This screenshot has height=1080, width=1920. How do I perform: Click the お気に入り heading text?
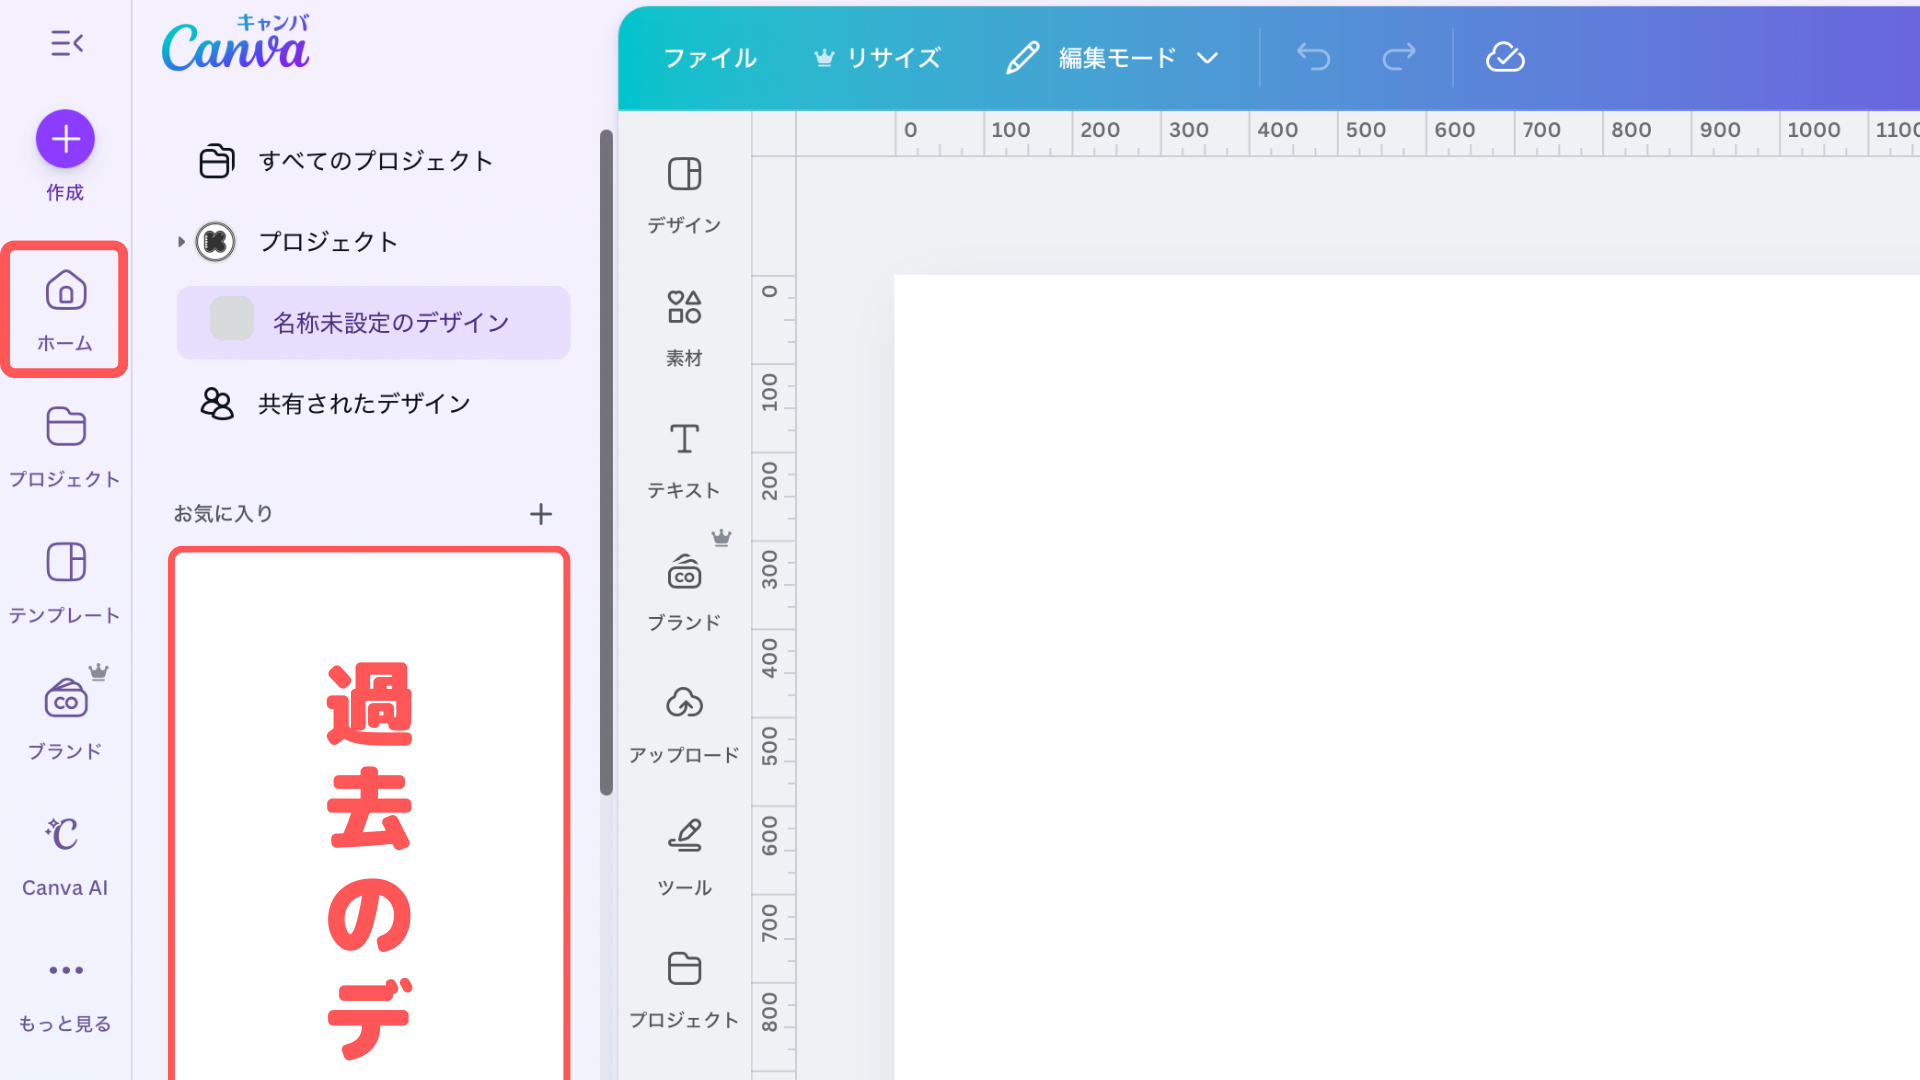pos(223,514)
